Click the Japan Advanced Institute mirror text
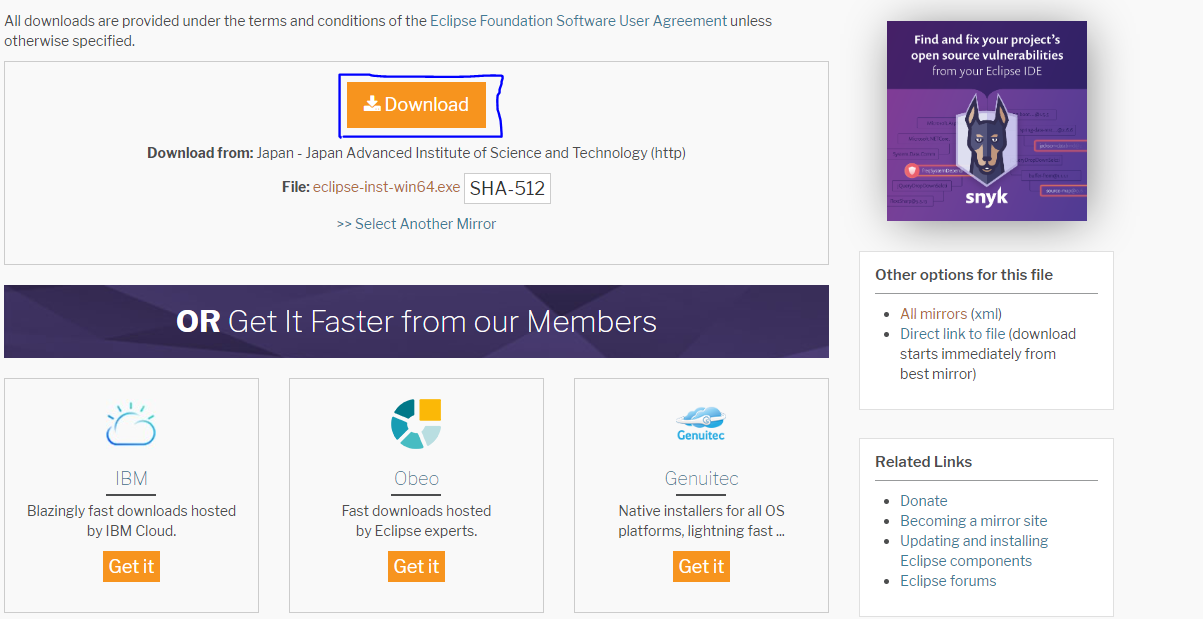The image size is (1203, 619). (x=471, y=153)
